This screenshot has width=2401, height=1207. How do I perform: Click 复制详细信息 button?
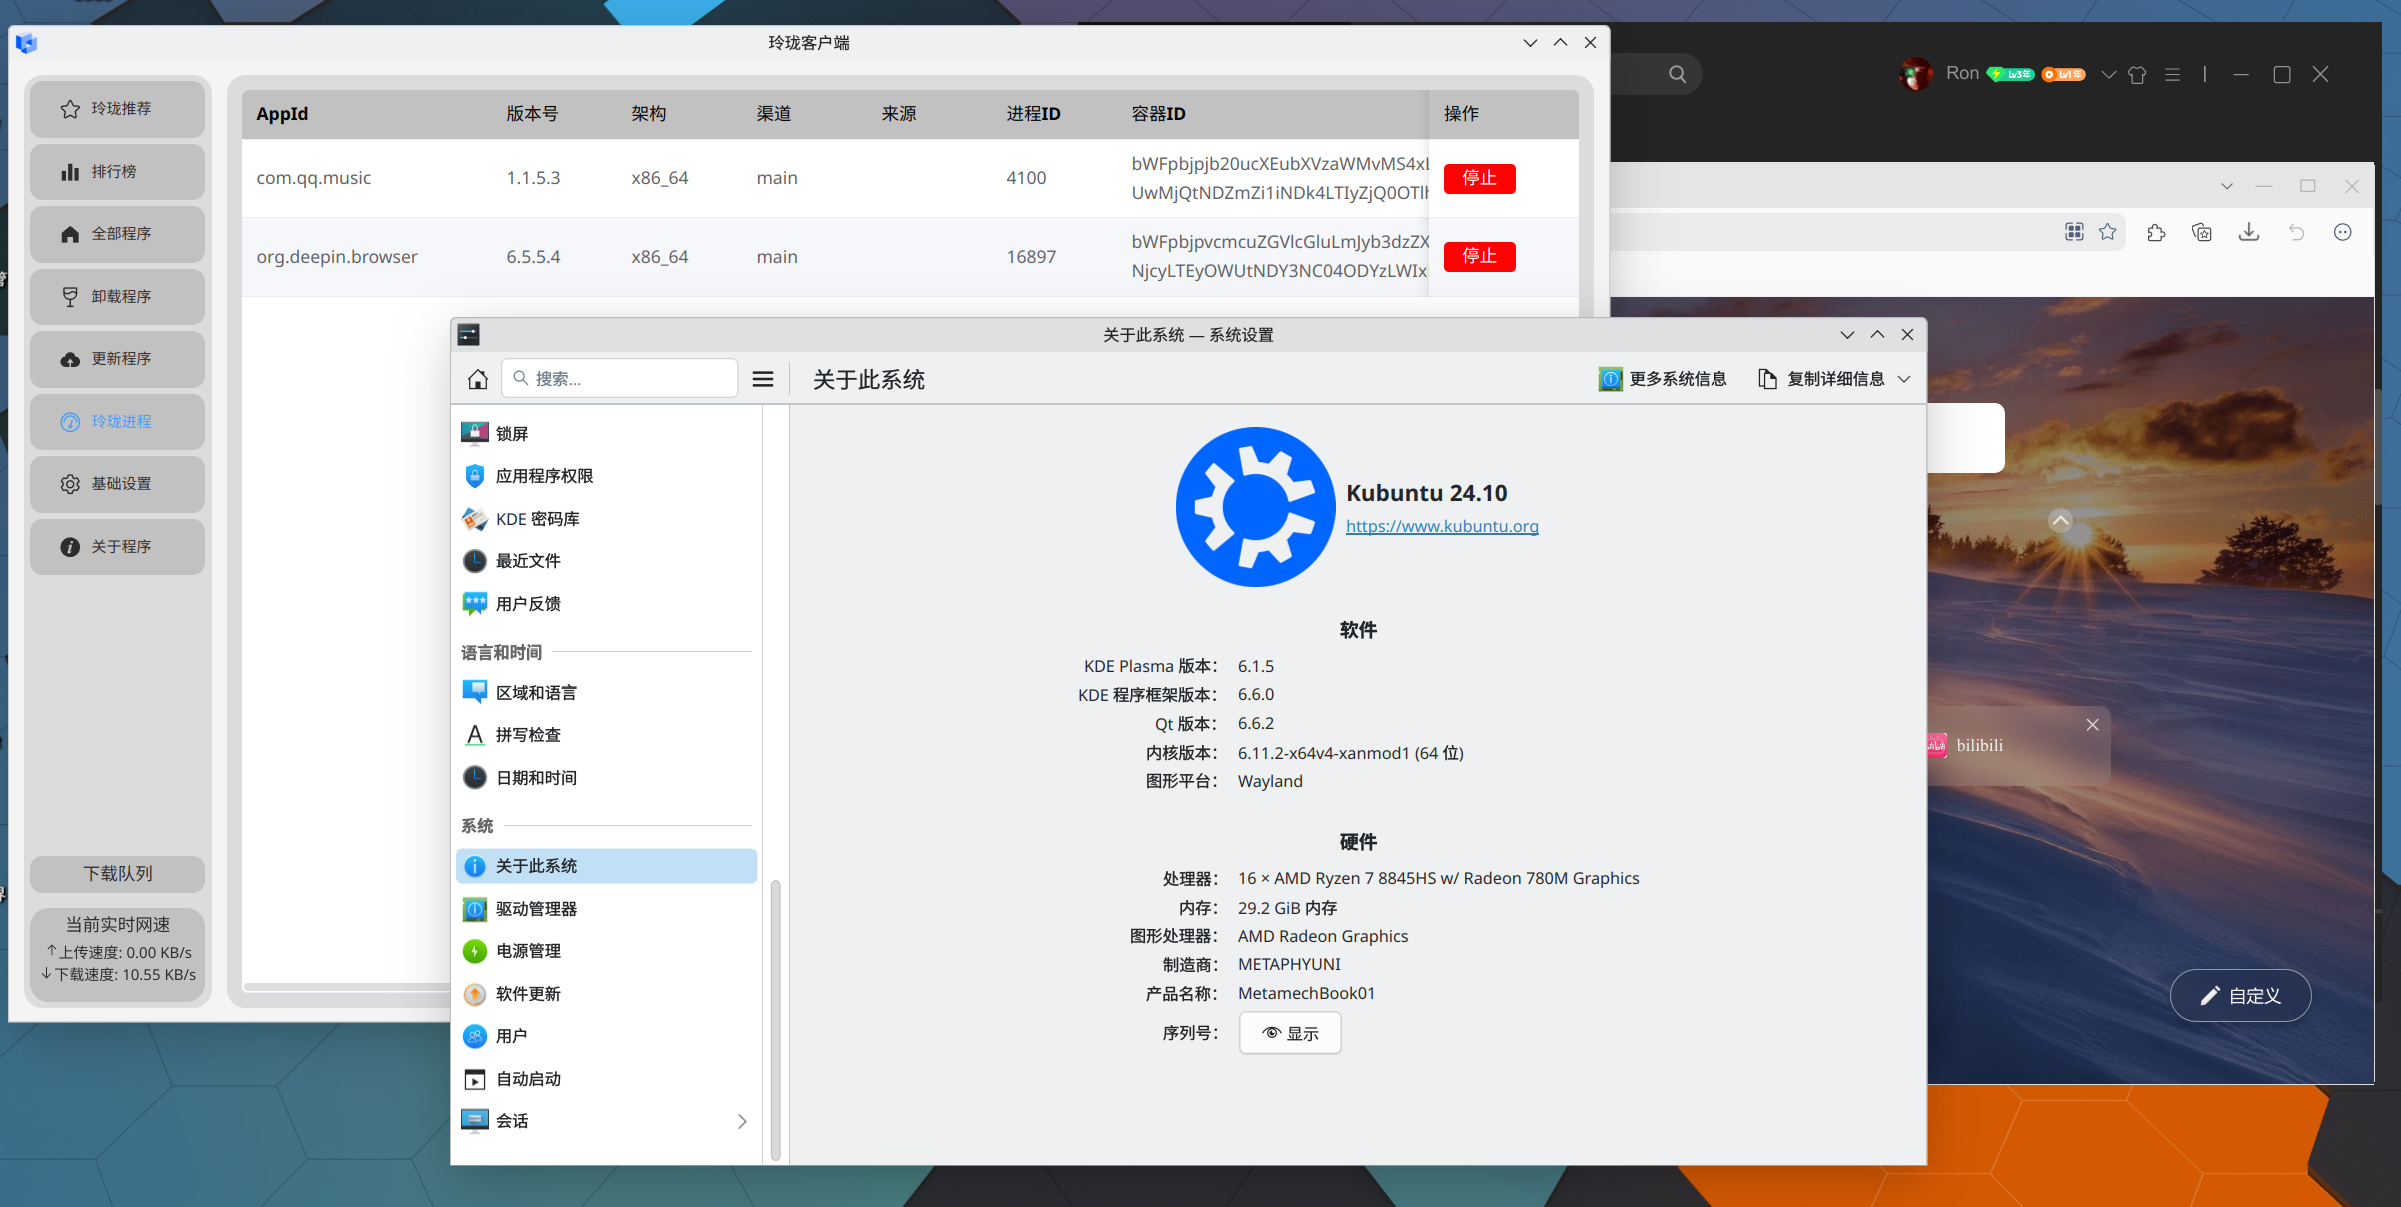point(1821,379)
